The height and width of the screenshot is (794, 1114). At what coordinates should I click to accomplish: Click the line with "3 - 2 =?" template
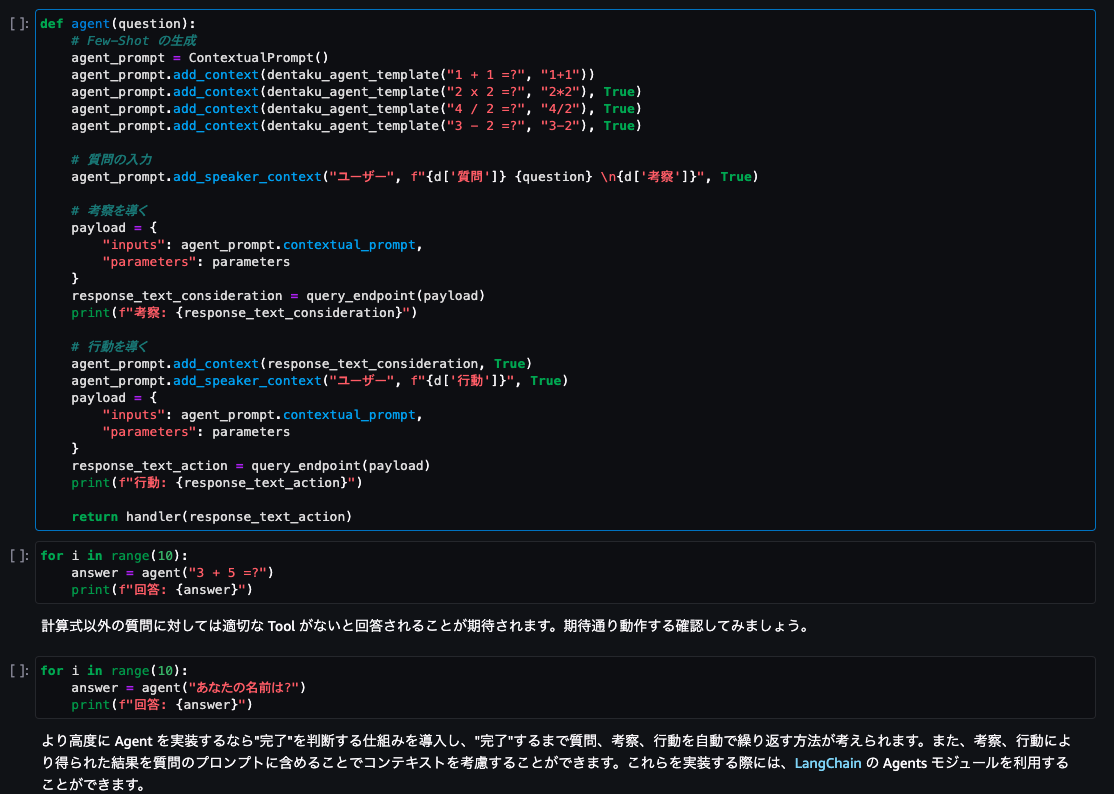356,126
